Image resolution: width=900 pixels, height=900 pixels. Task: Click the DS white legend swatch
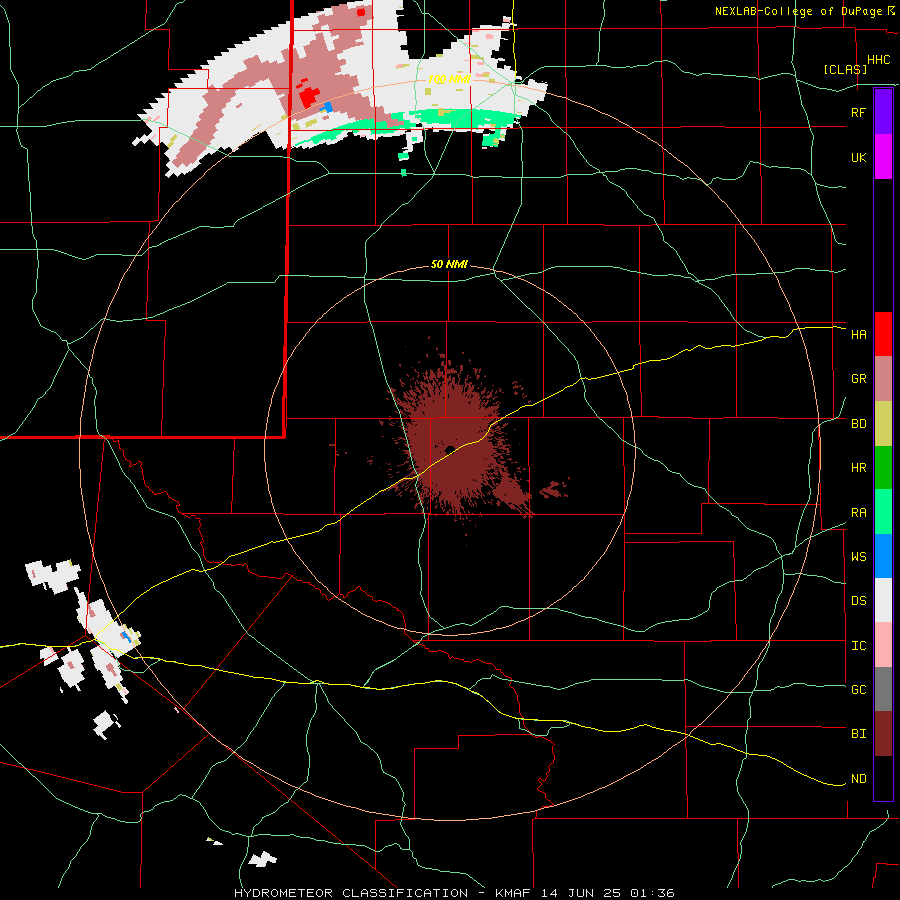coord(883,600)
